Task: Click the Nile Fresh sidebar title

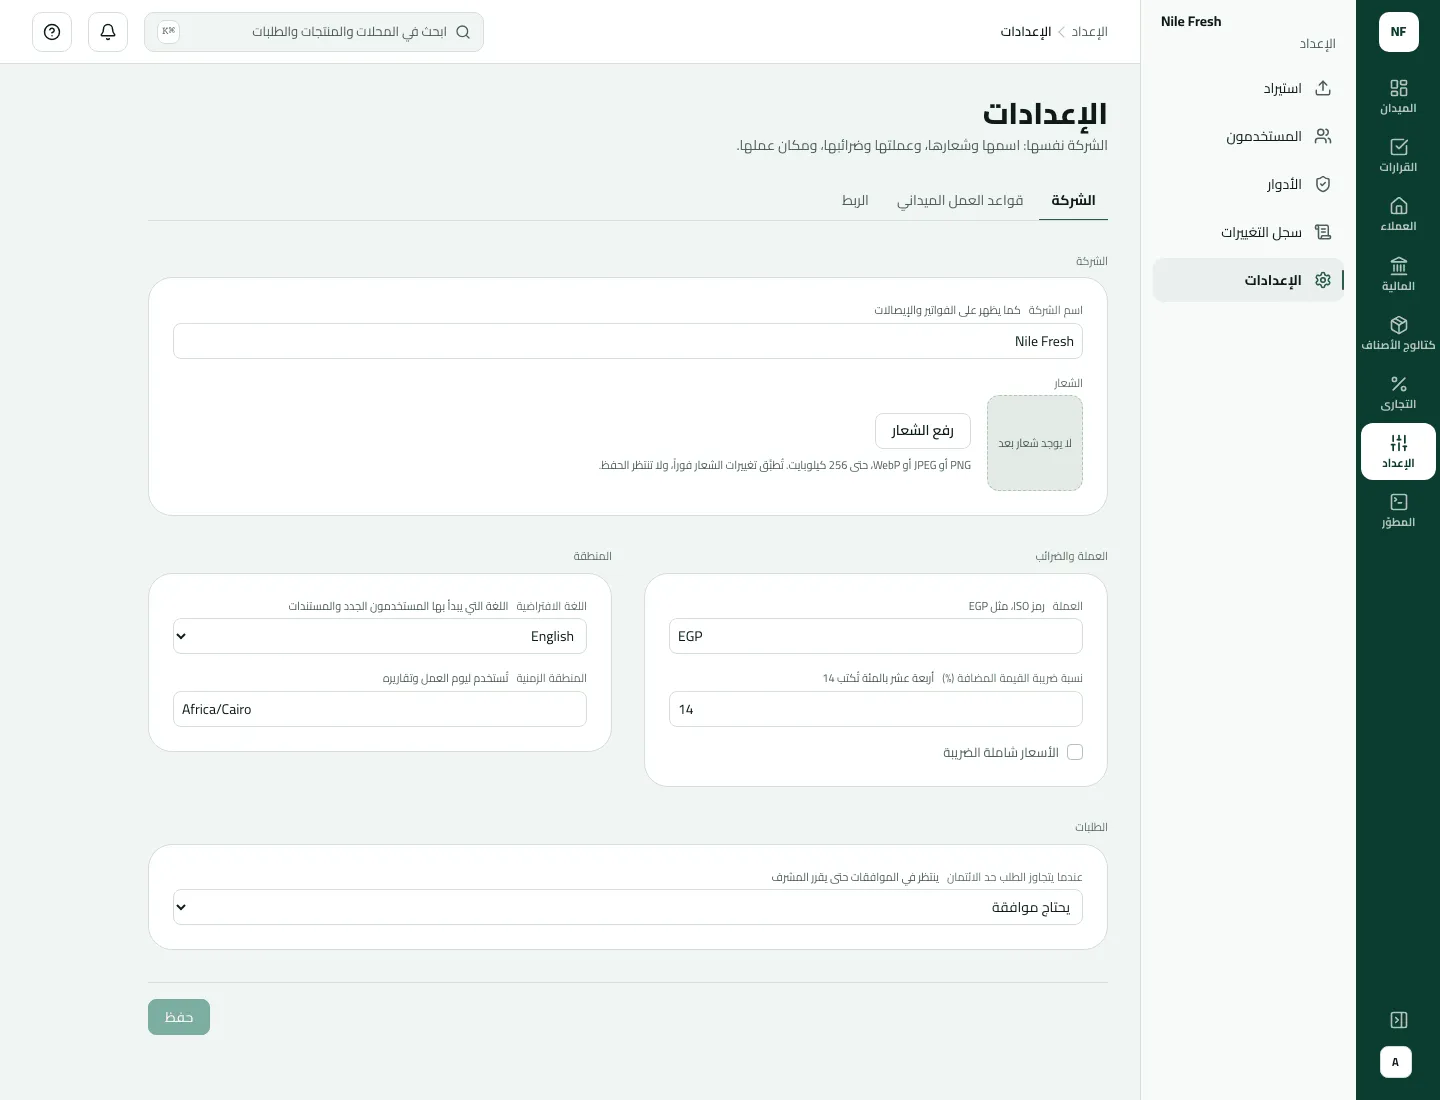Action: (x=1191, y=21)
